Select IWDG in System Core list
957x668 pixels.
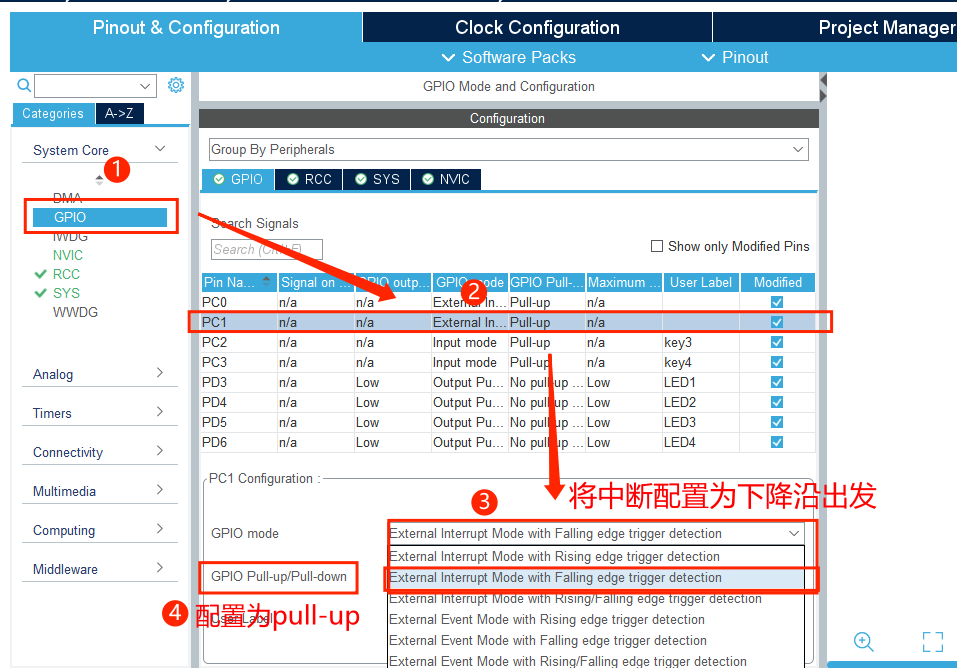(x=70, y=236)
